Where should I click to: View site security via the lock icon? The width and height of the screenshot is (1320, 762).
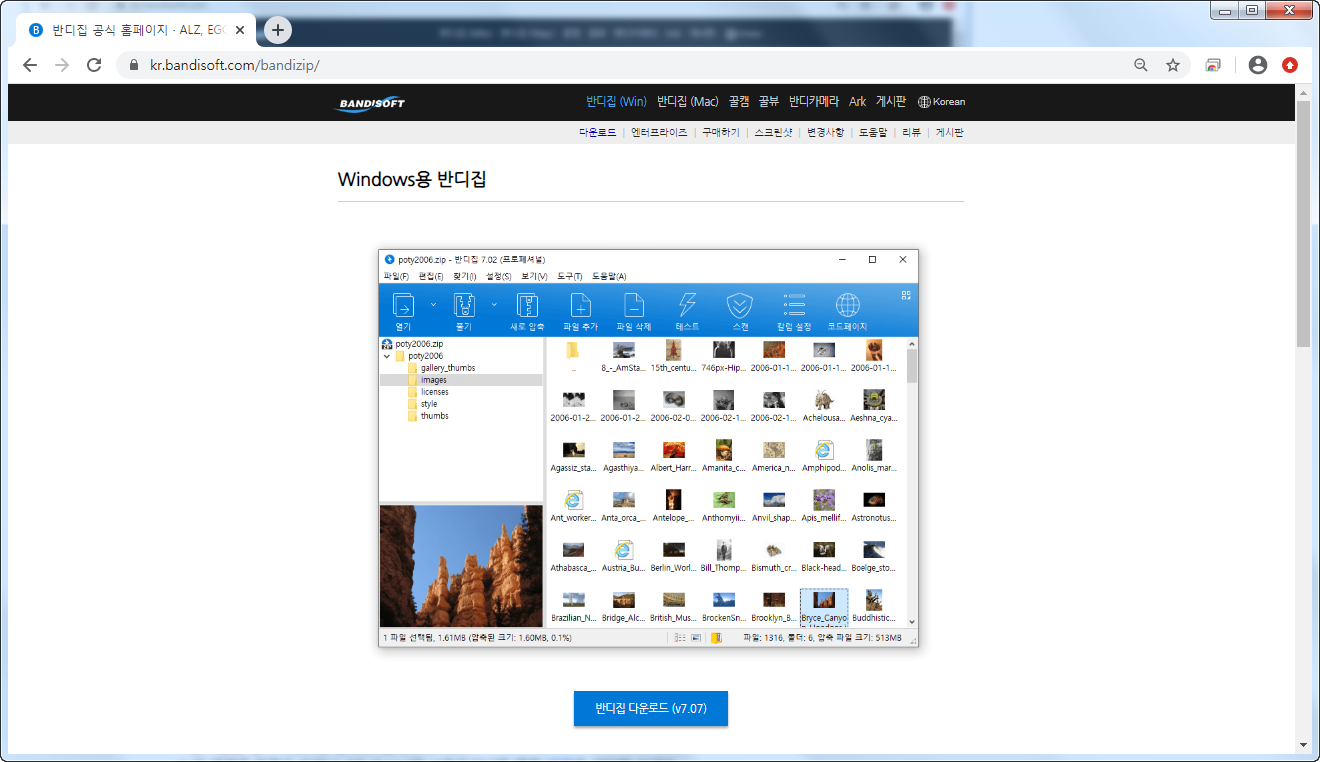point(134,65)
